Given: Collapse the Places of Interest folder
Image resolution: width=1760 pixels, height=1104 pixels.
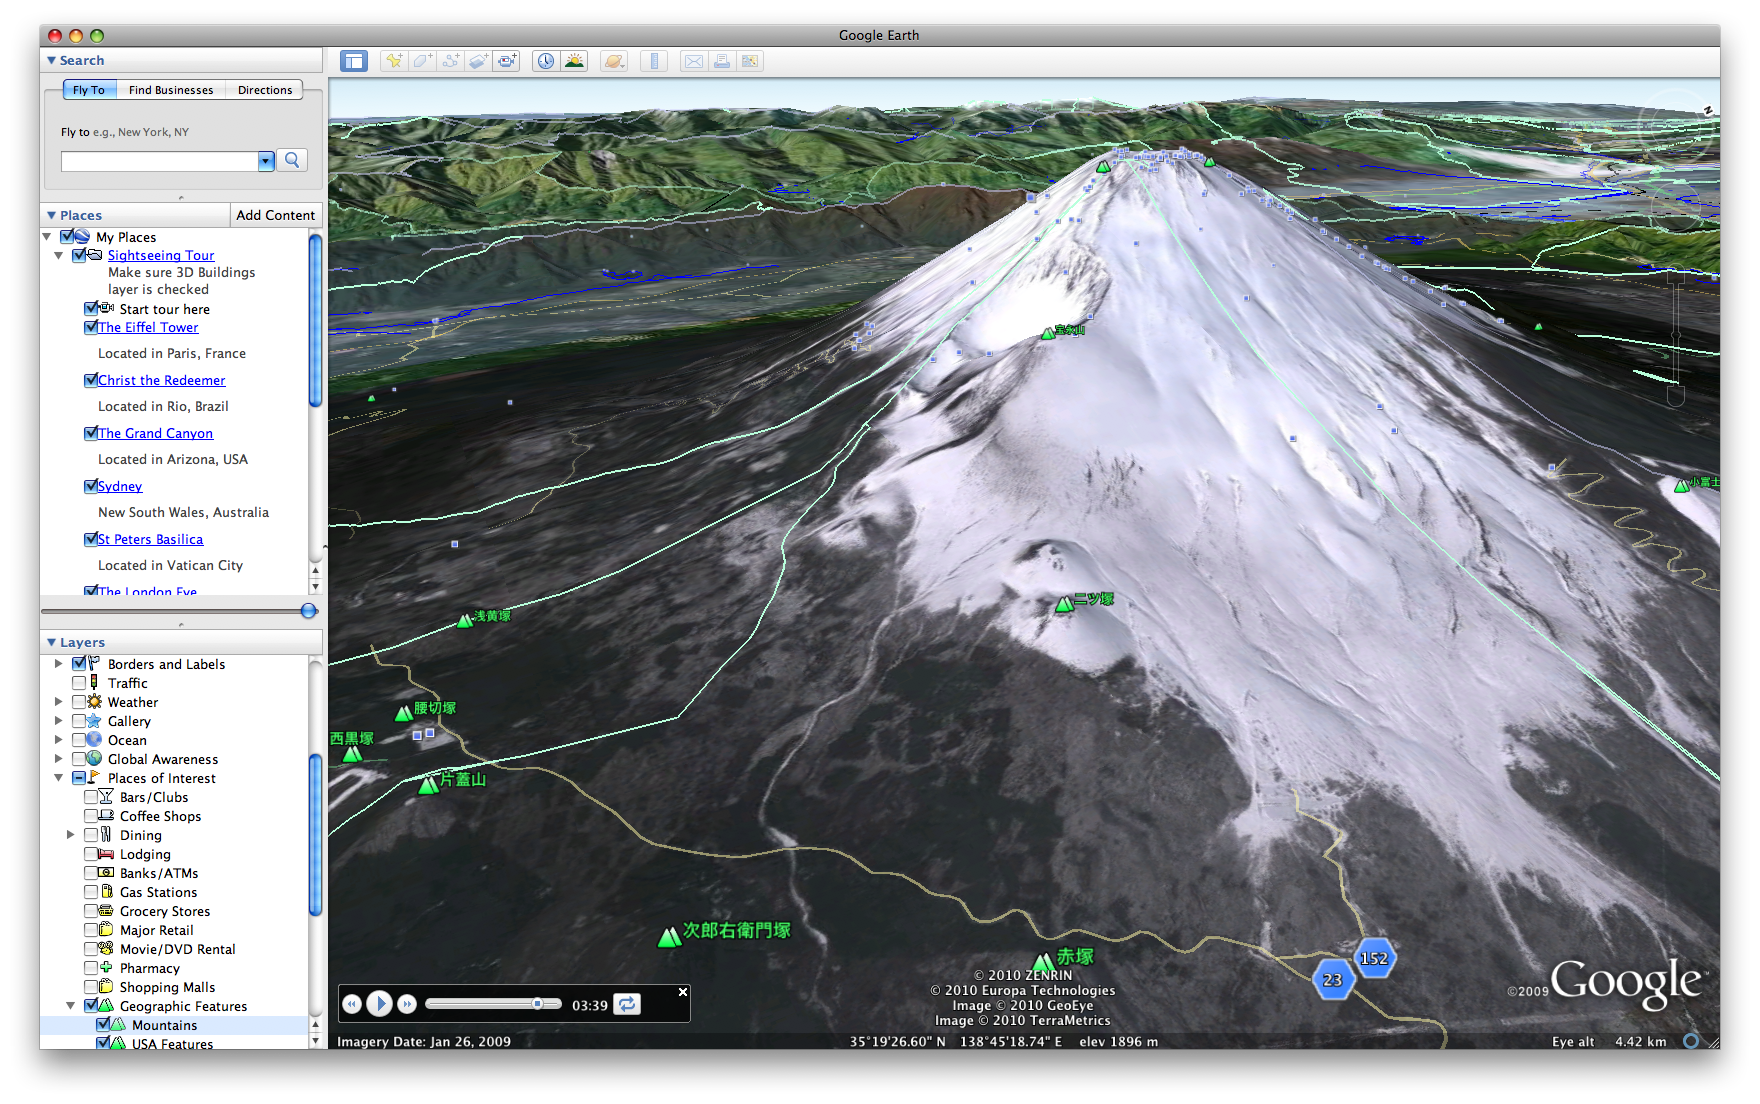Looking at the screenshot, I should 58,778.
